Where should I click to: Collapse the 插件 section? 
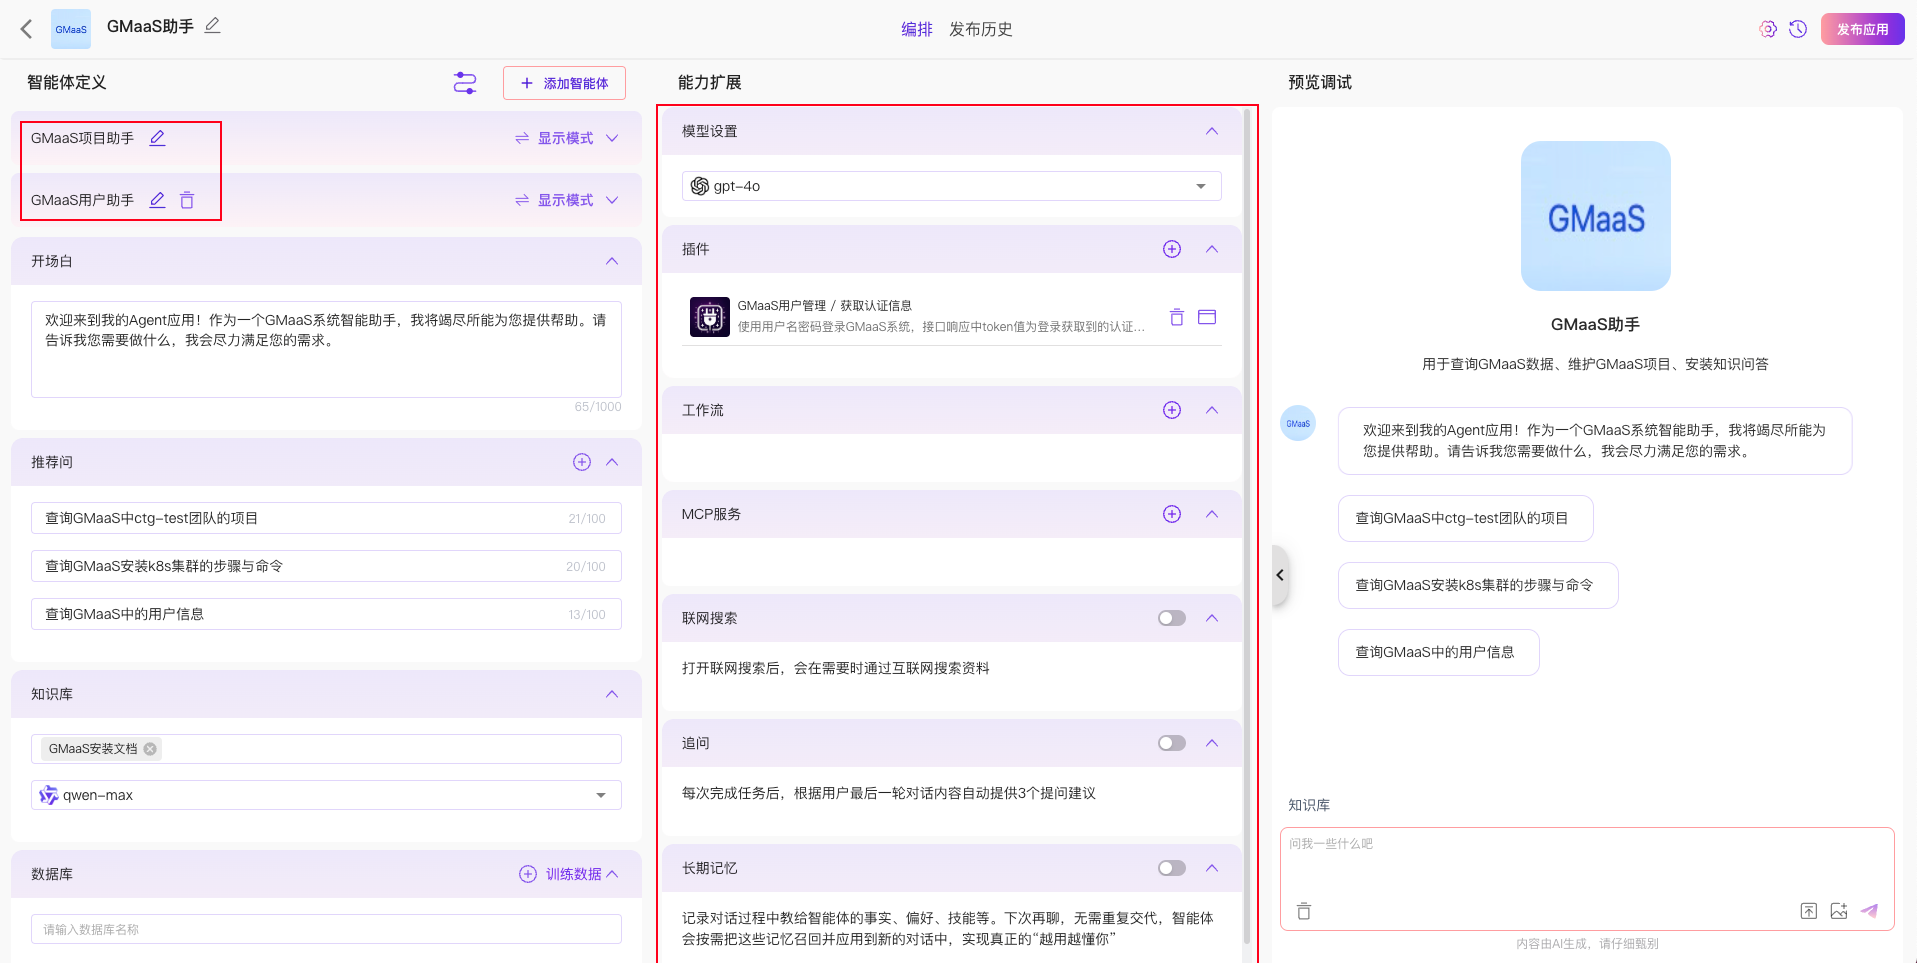click(x=1212, y=249)
